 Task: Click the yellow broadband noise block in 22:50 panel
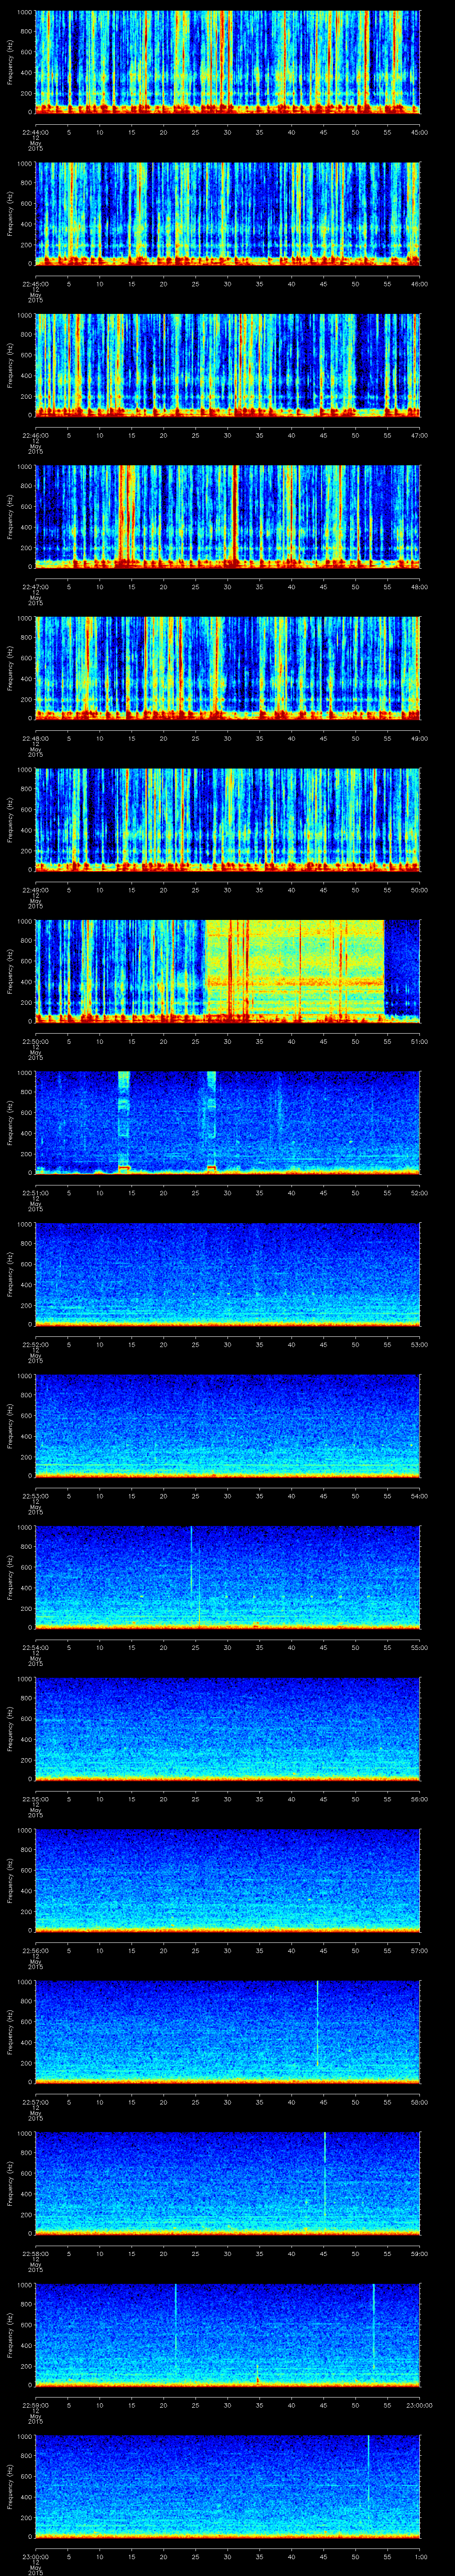[x=295, y=970]
